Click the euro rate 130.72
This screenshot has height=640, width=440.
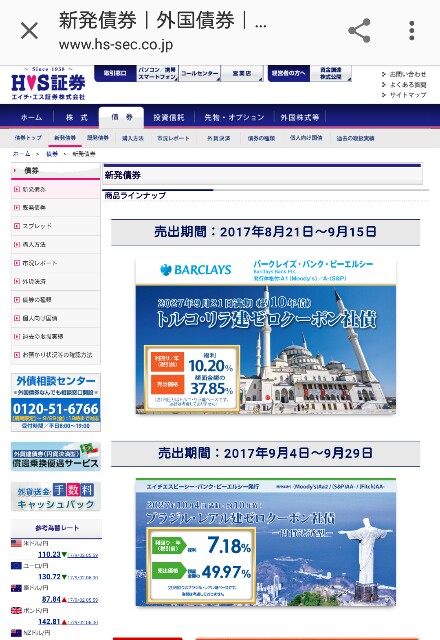point(49,577)
